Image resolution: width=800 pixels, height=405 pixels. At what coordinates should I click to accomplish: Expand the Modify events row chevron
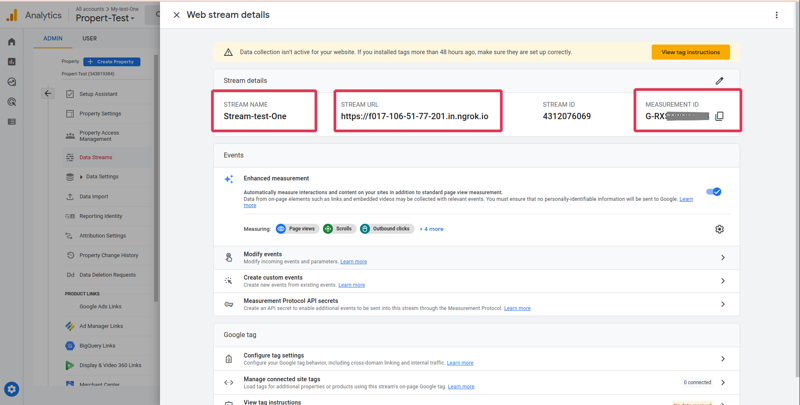[x=723, y=258]
